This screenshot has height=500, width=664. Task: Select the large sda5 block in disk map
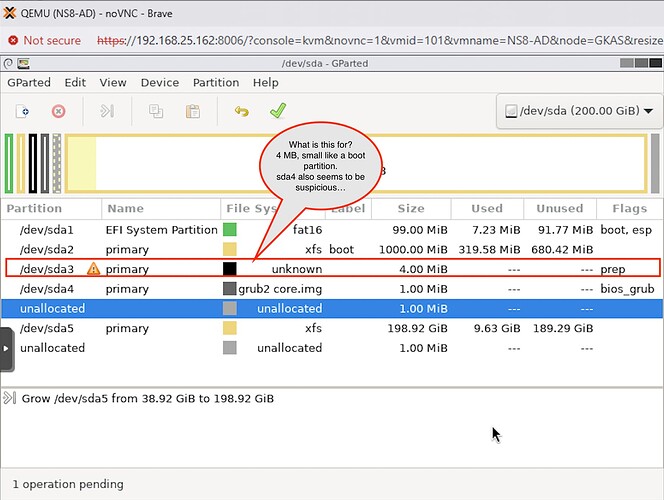(x=356, y=163)
